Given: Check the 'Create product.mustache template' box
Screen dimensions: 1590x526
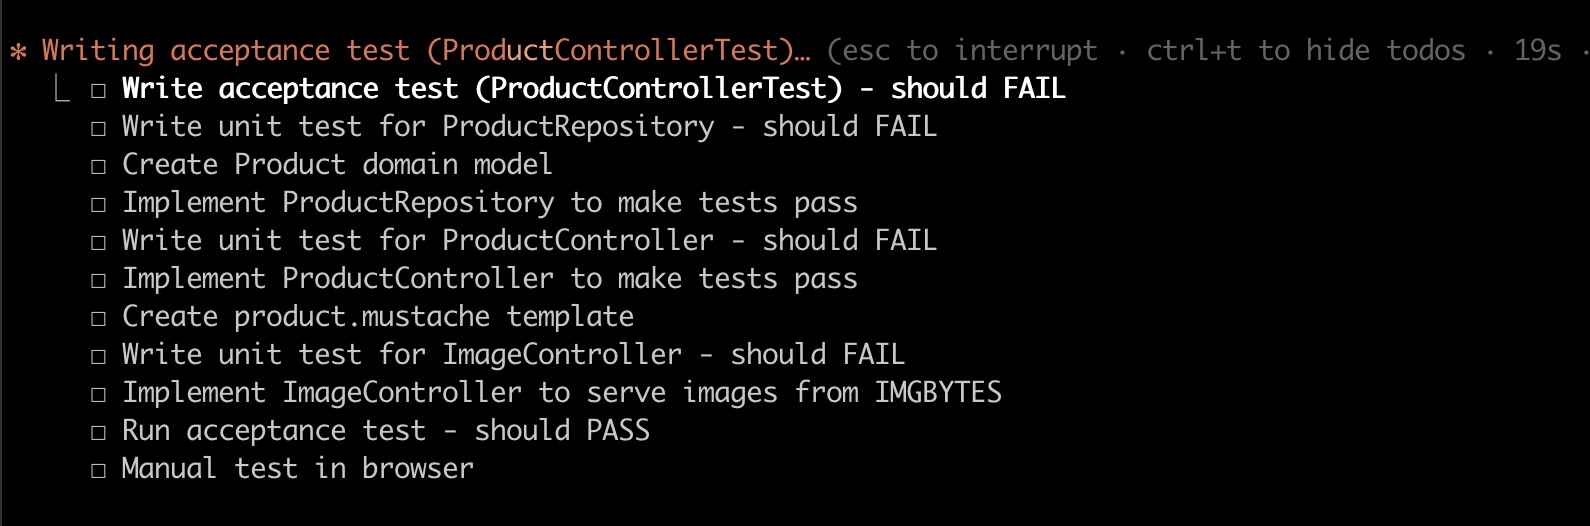Looking at the screenshot, I should pos(98,319).
